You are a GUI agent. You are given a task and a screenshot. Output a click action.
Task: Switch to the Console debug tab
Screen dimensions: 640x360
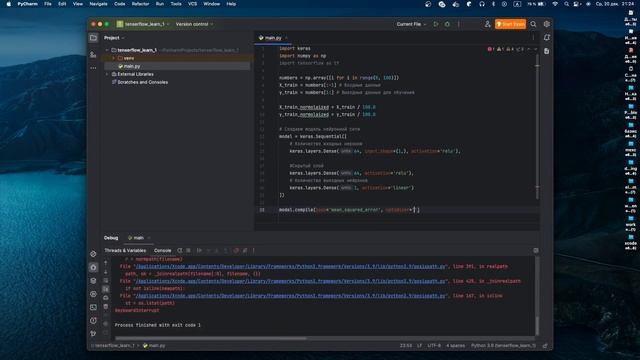(162, 251)
